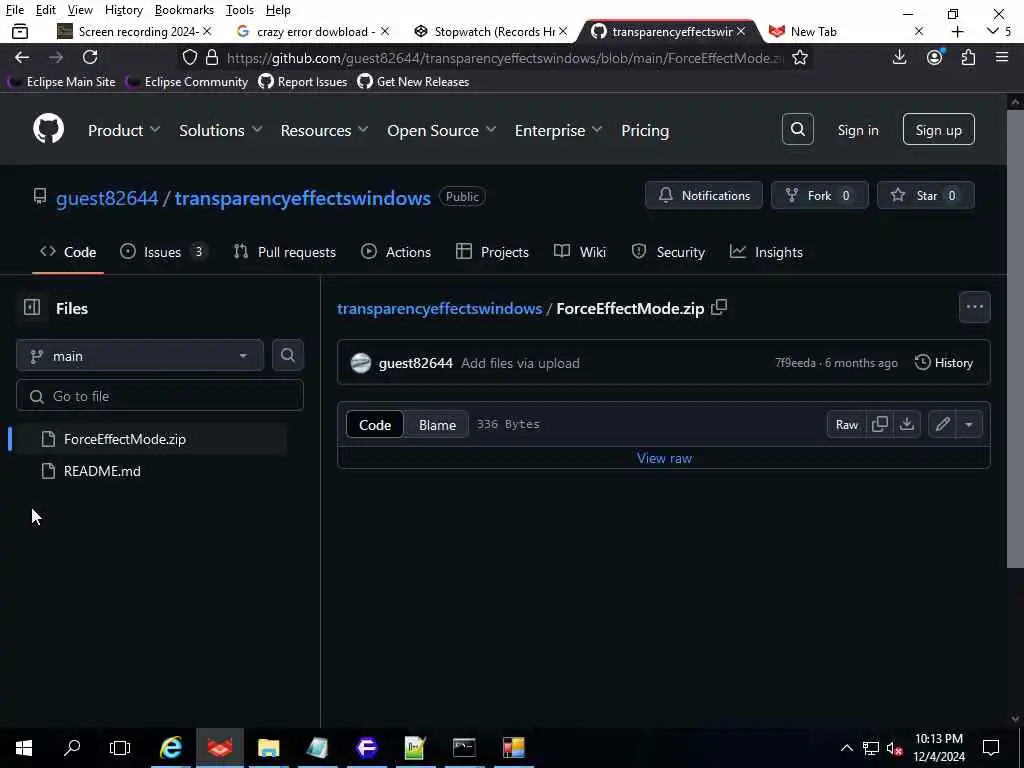Viewport: 1024px width, 768px height.
Task: Open the three-dot file options menu
Action: (974, 307)
